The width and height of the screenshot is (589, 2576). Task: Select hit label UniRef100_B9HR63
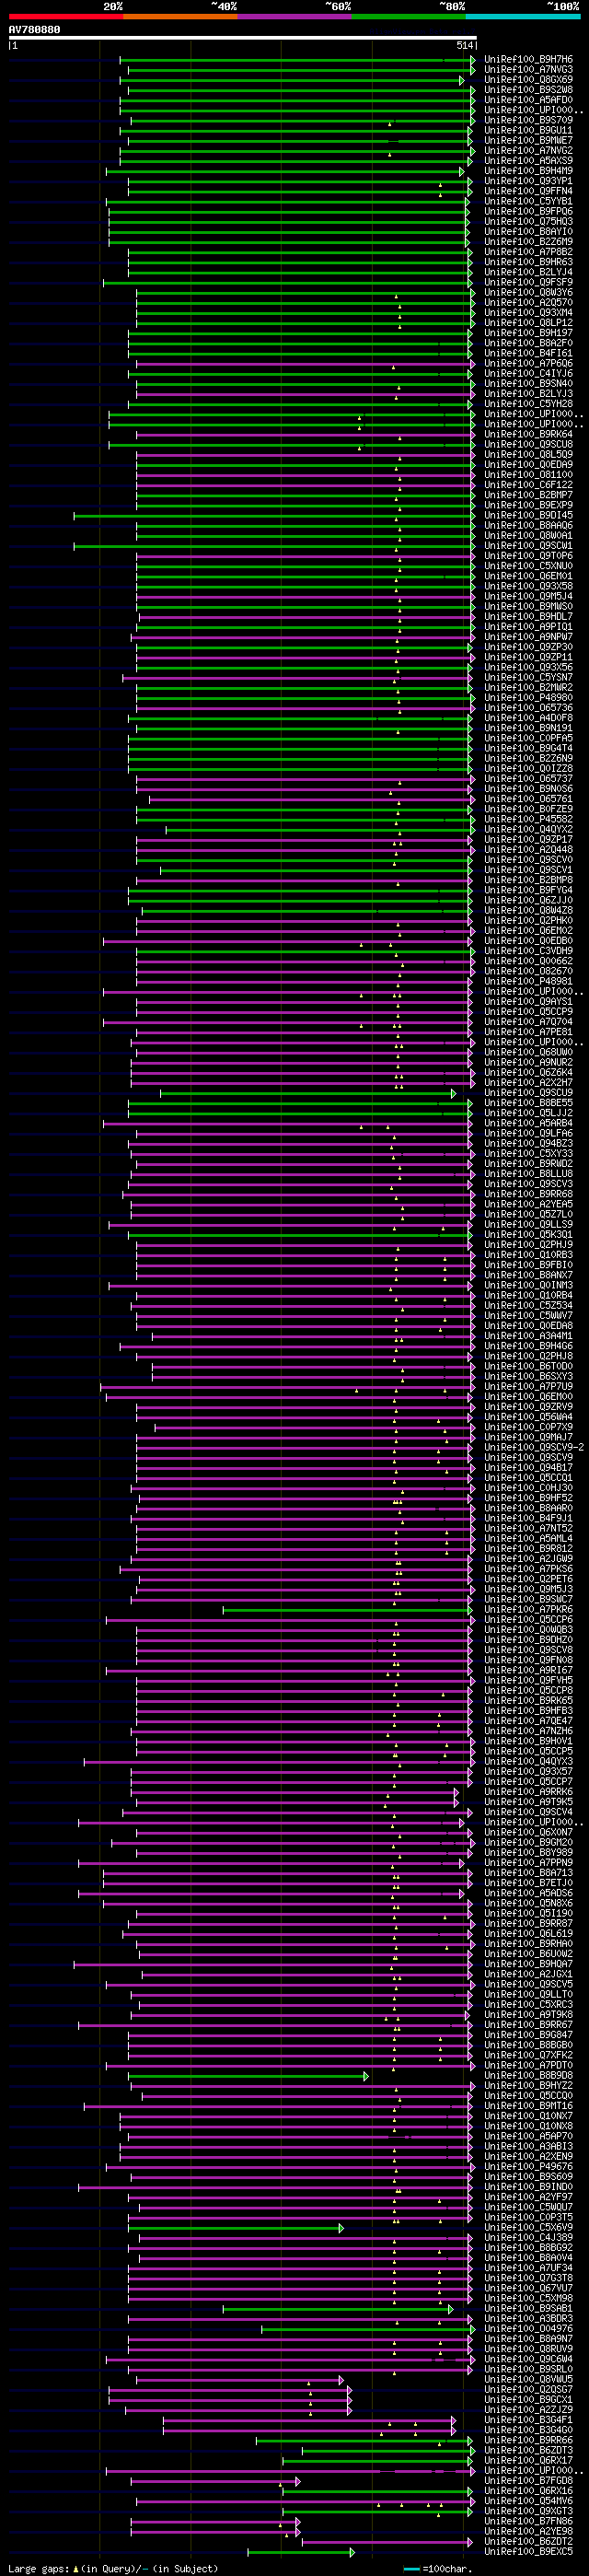529,262
